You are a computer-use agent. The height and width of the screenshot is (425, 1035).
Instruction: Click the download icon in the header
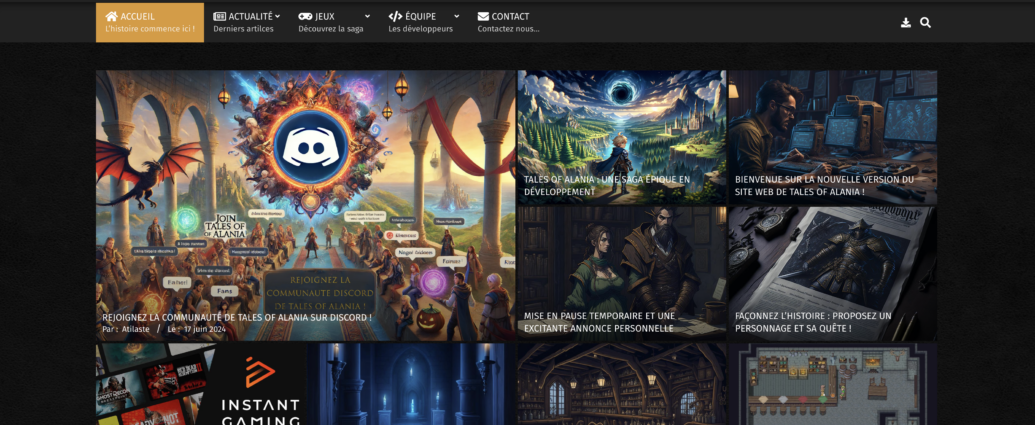click(x=905, y=22)
